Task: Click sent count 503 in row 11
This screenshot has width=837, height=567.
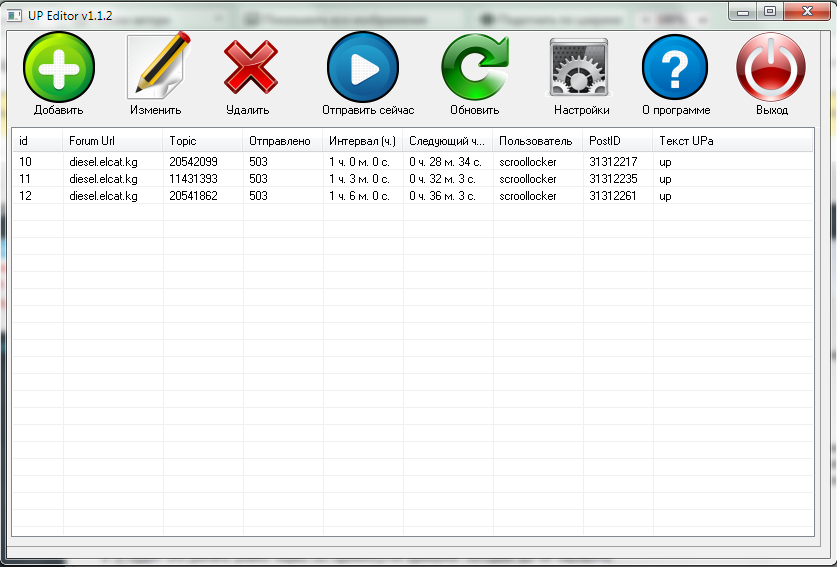Action: (258, 179)
